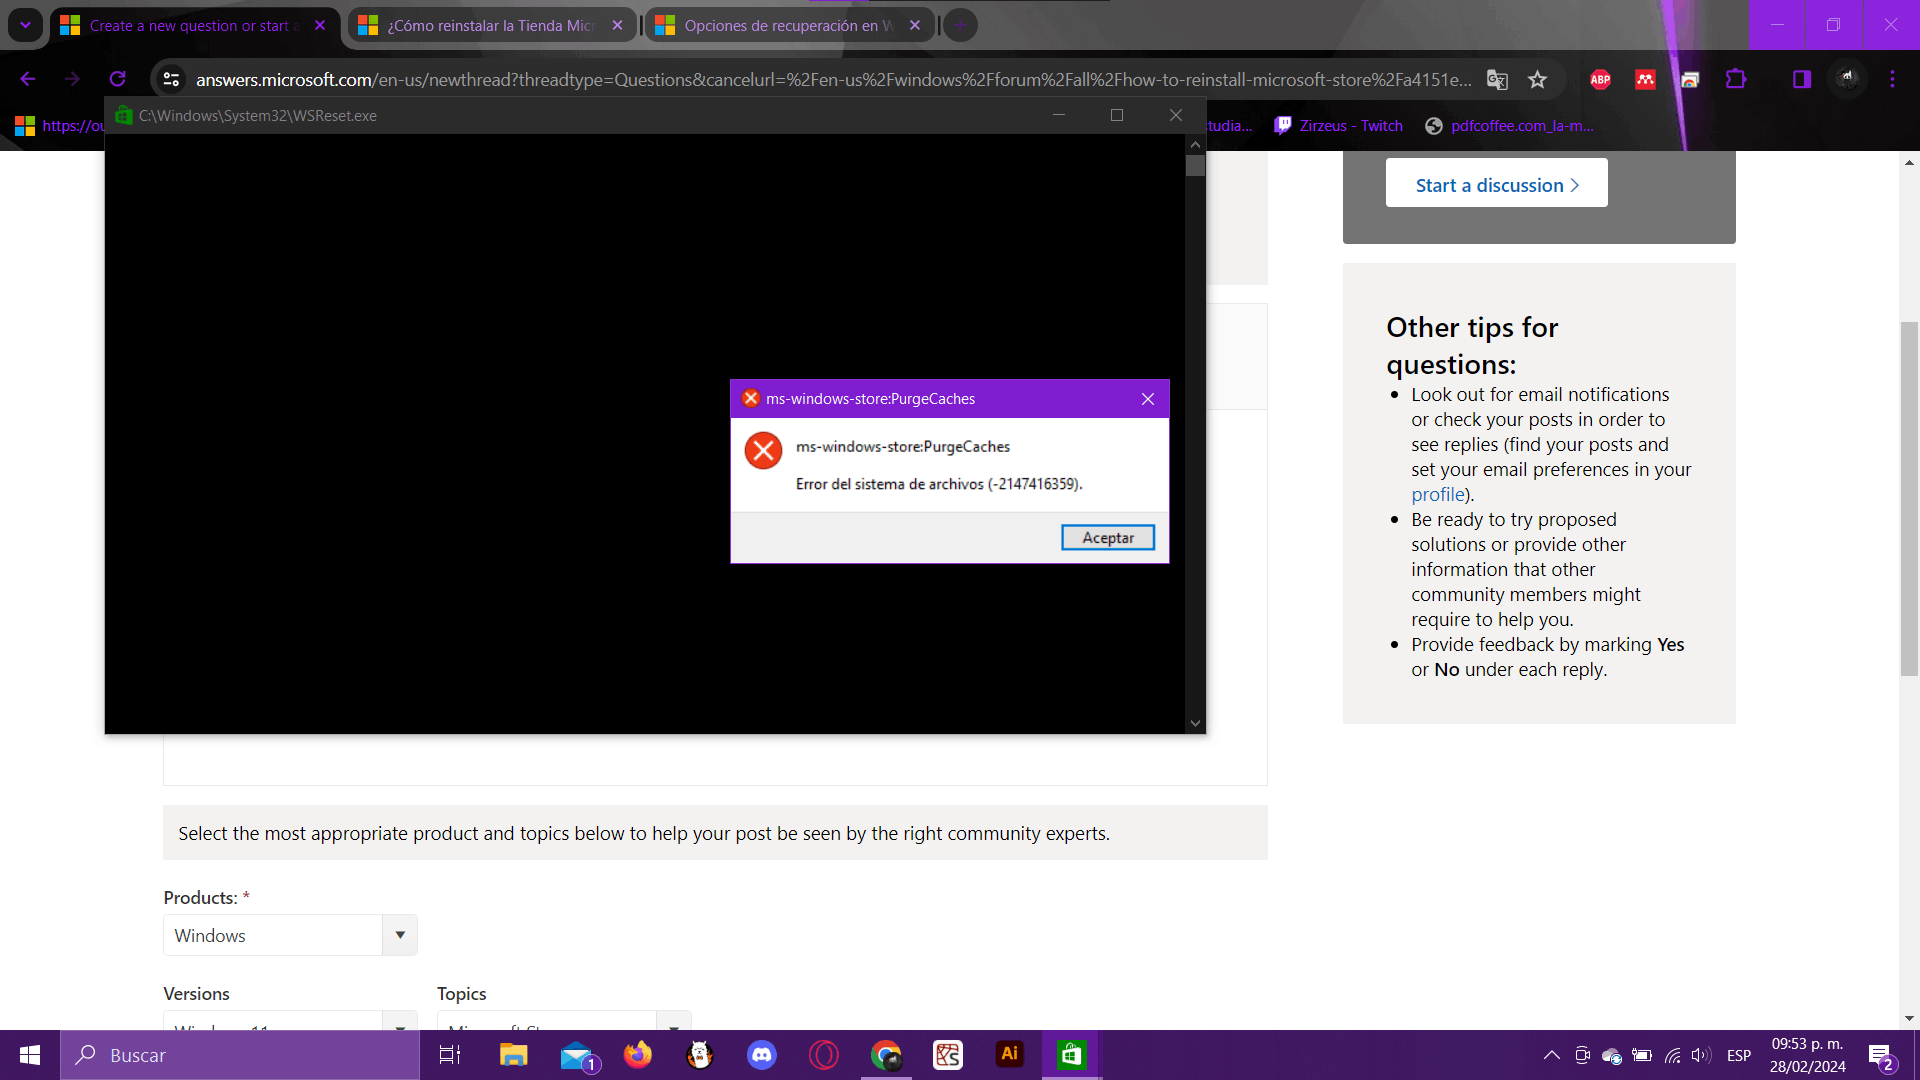Switch to 'Opciones de recuperación' tab
This screenshot has width=1920, height=1080.
pos(787,25)
